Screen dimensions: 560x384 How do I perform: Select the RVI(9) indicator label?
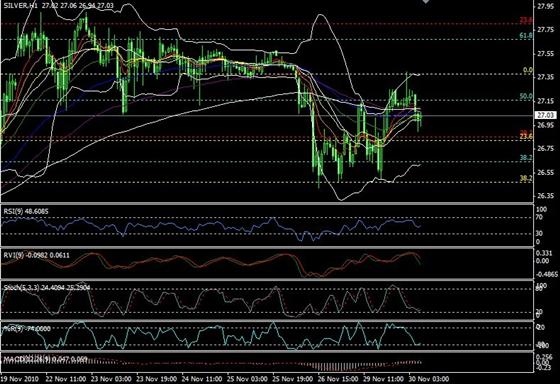pyautogui.click(x=13, y=255)
